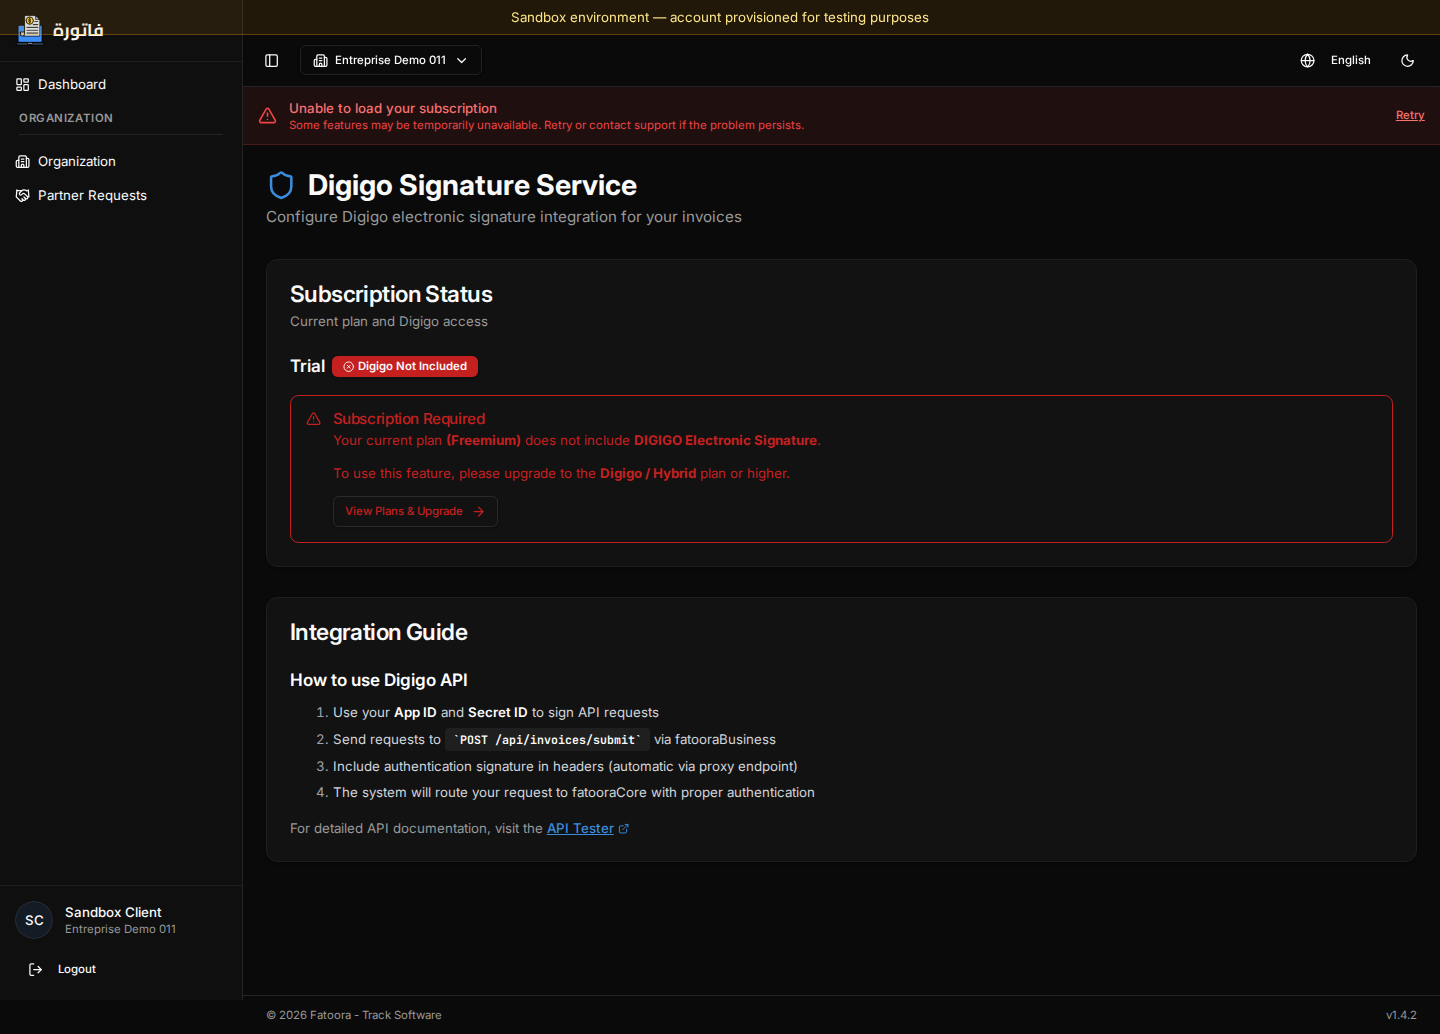Viewport: 1440px width, 1034px height.
Task: Click the ORGANIZATION section heading
Action: (66, 118)
